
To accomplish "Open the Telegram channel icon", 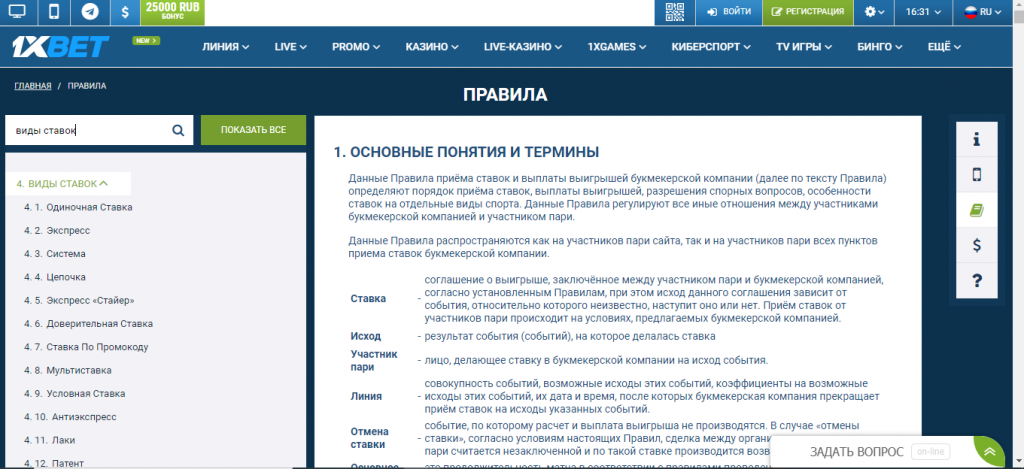I will [90, 12].
